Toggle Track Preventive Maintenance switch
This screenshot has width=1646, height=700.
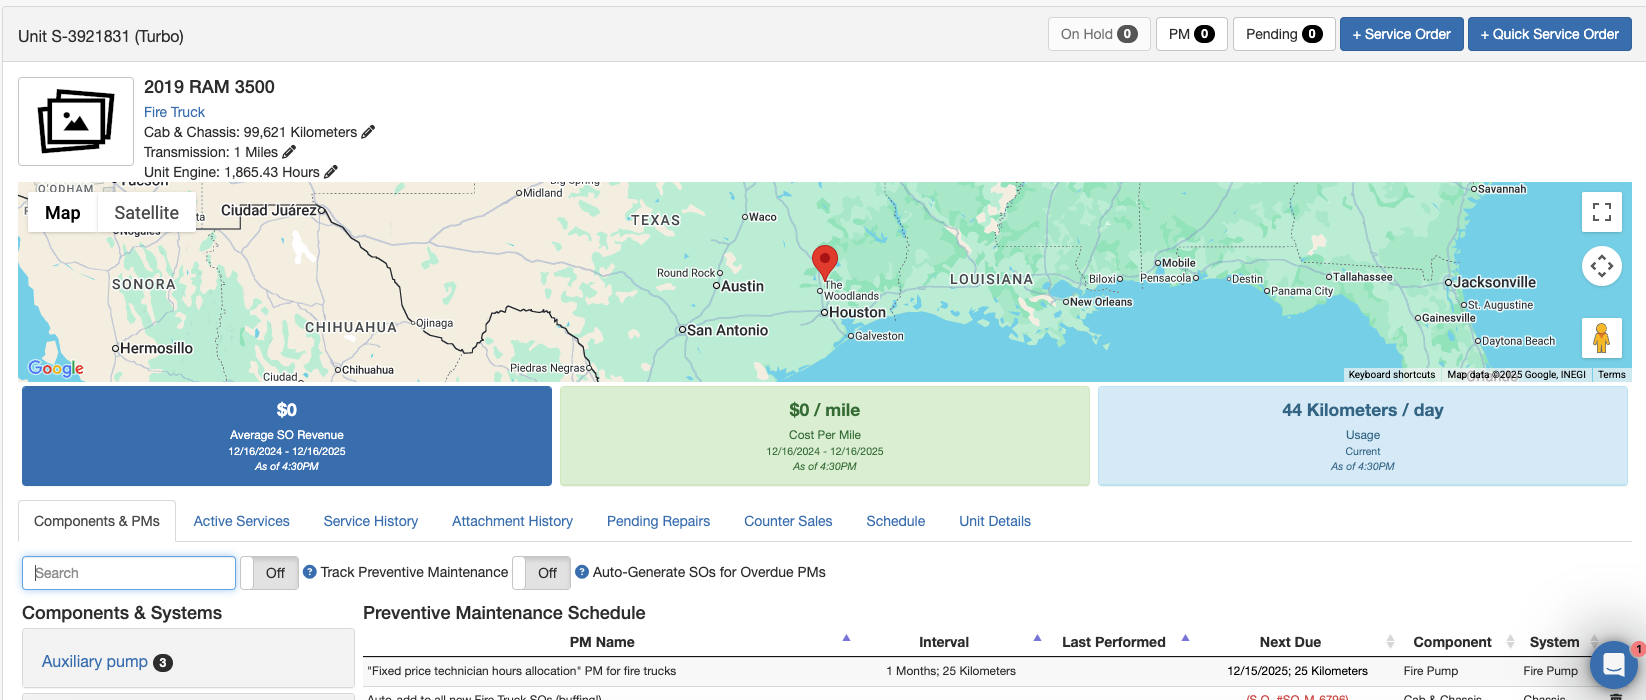(270, 573)
